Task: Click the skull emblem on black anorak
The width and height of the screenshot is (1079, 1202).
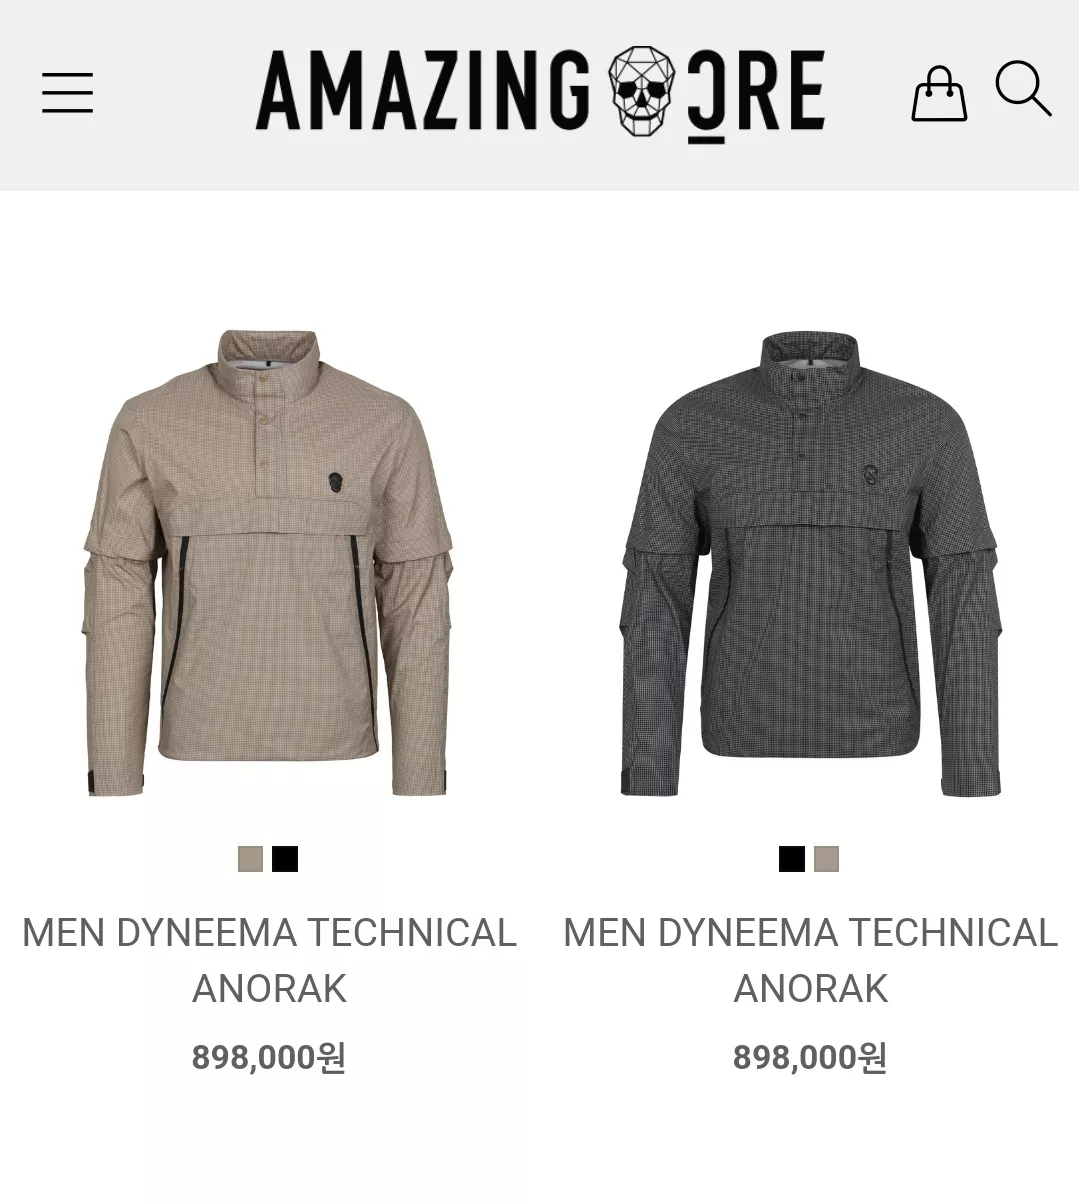Action: point(870,479)
